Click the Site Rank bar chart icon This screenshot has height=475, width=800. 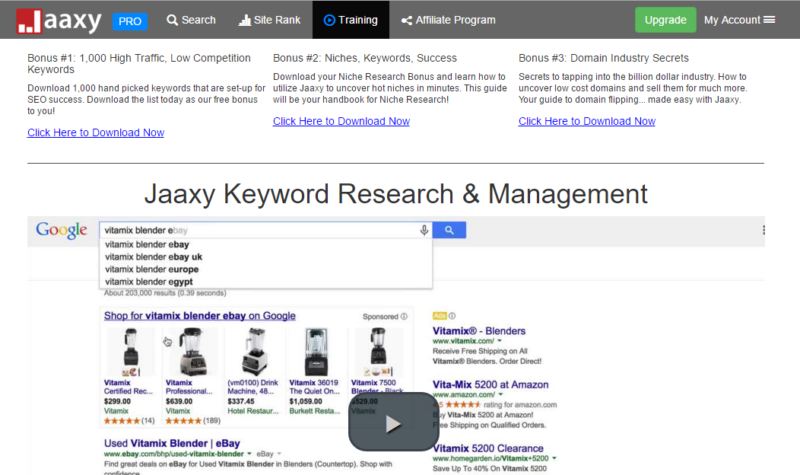tap(245, 20)
